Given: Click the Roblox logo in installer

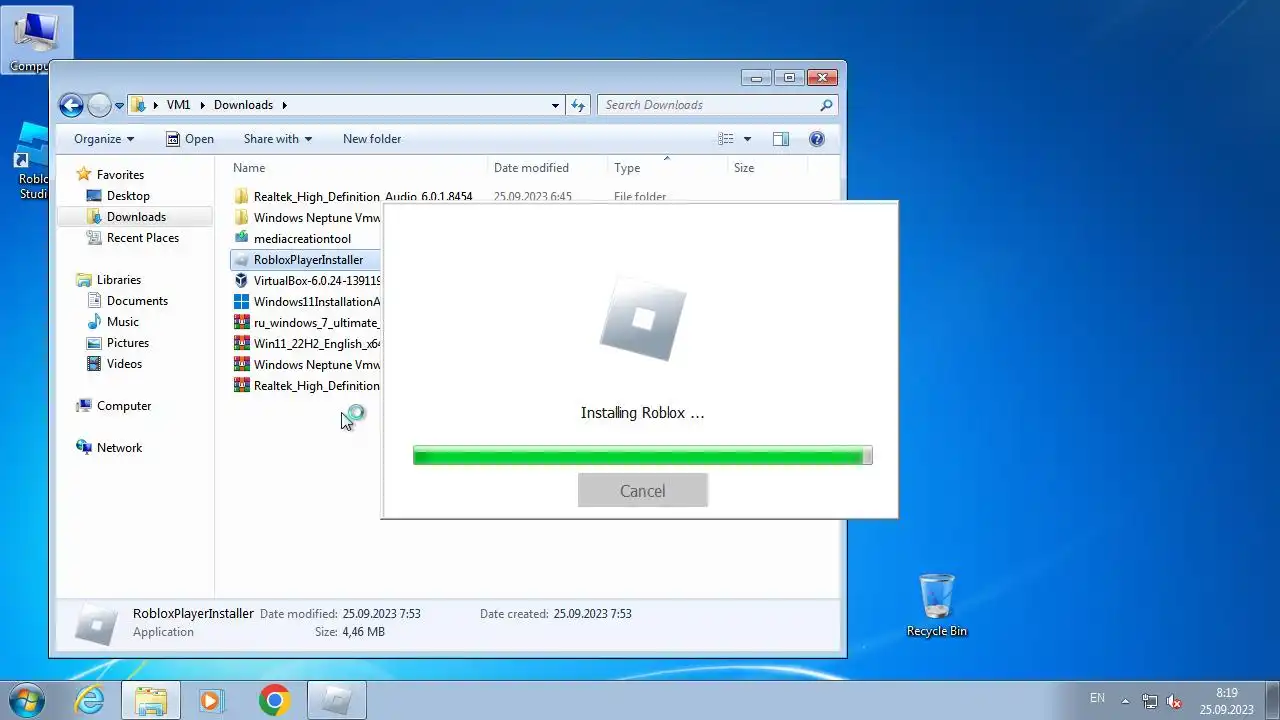Looking at the screenshot, I should 643,320.
